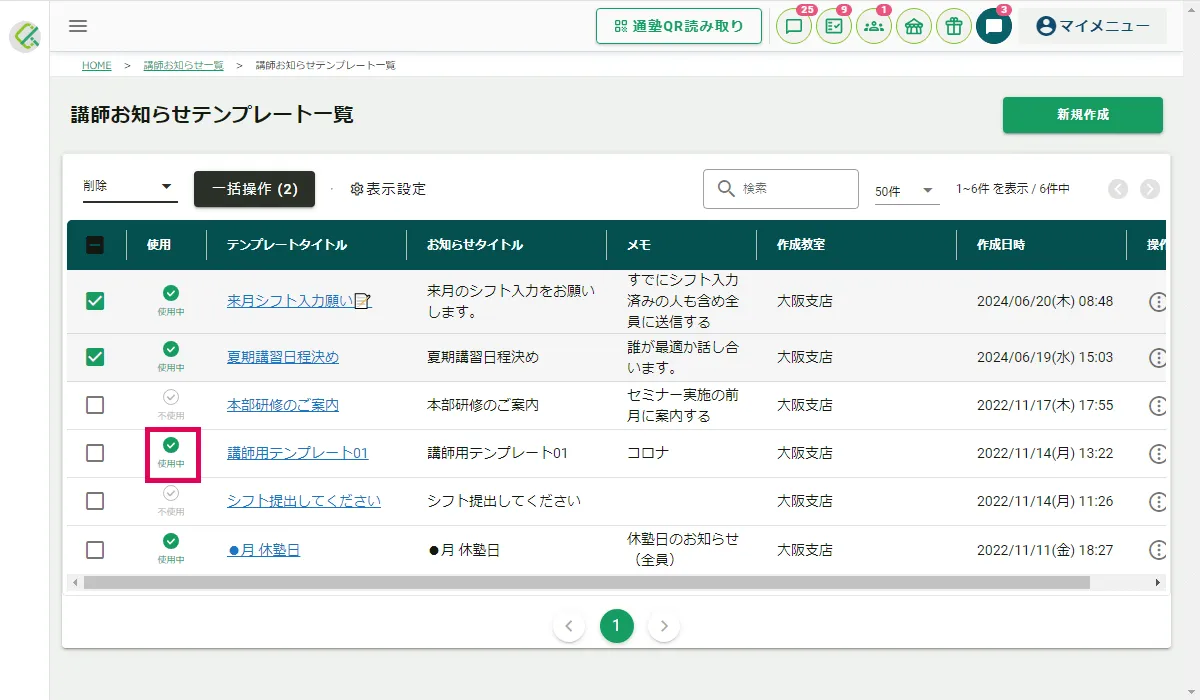Open the checklist icon with 9 badge

click(834, 26)
